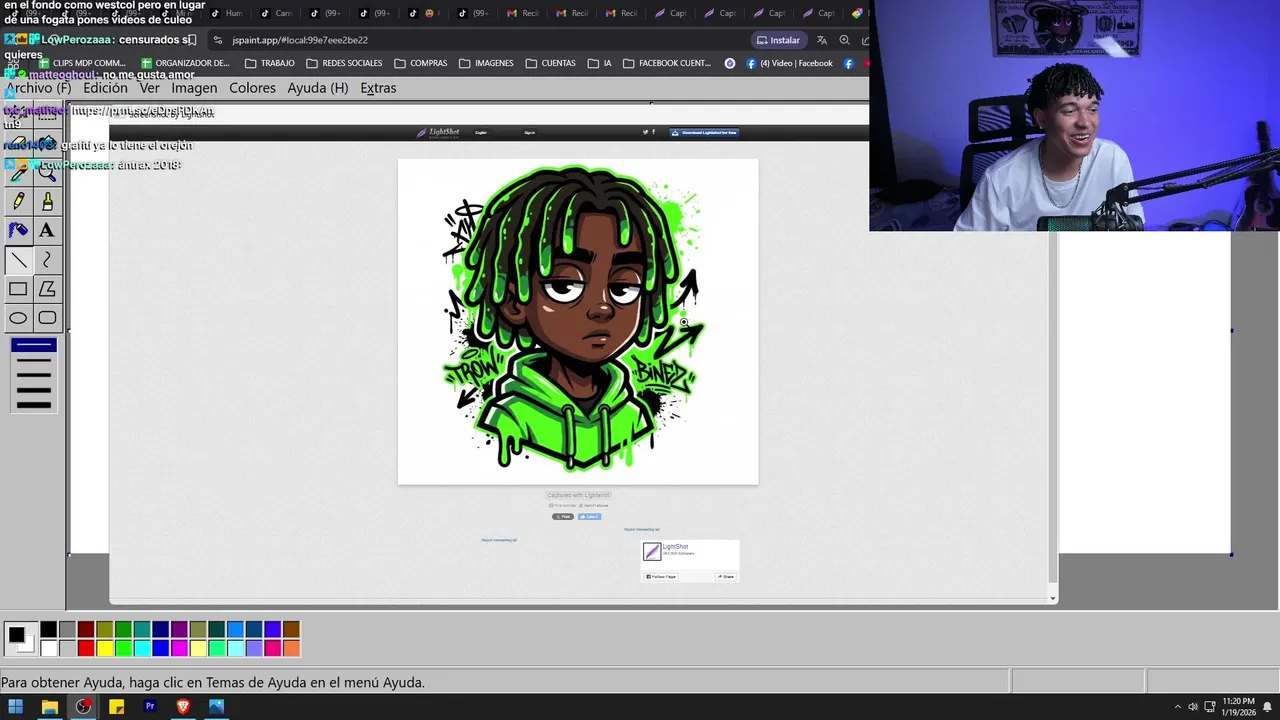Open Brave browser from taskbar
The width and height of the screenshot is (1280, 720).
pos(183,706)
